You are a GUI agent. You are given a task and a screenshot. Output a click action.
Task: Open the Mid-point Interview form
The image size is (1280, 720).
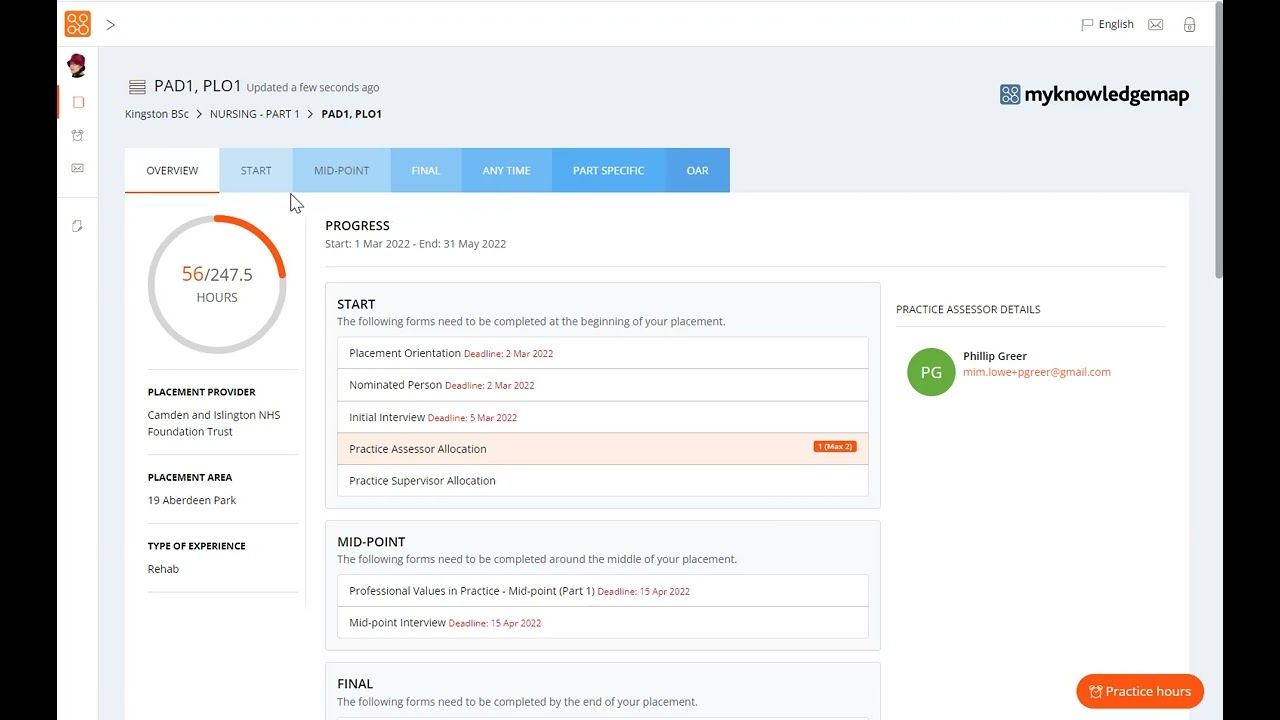pyautogui.click(x=603, y=623)
